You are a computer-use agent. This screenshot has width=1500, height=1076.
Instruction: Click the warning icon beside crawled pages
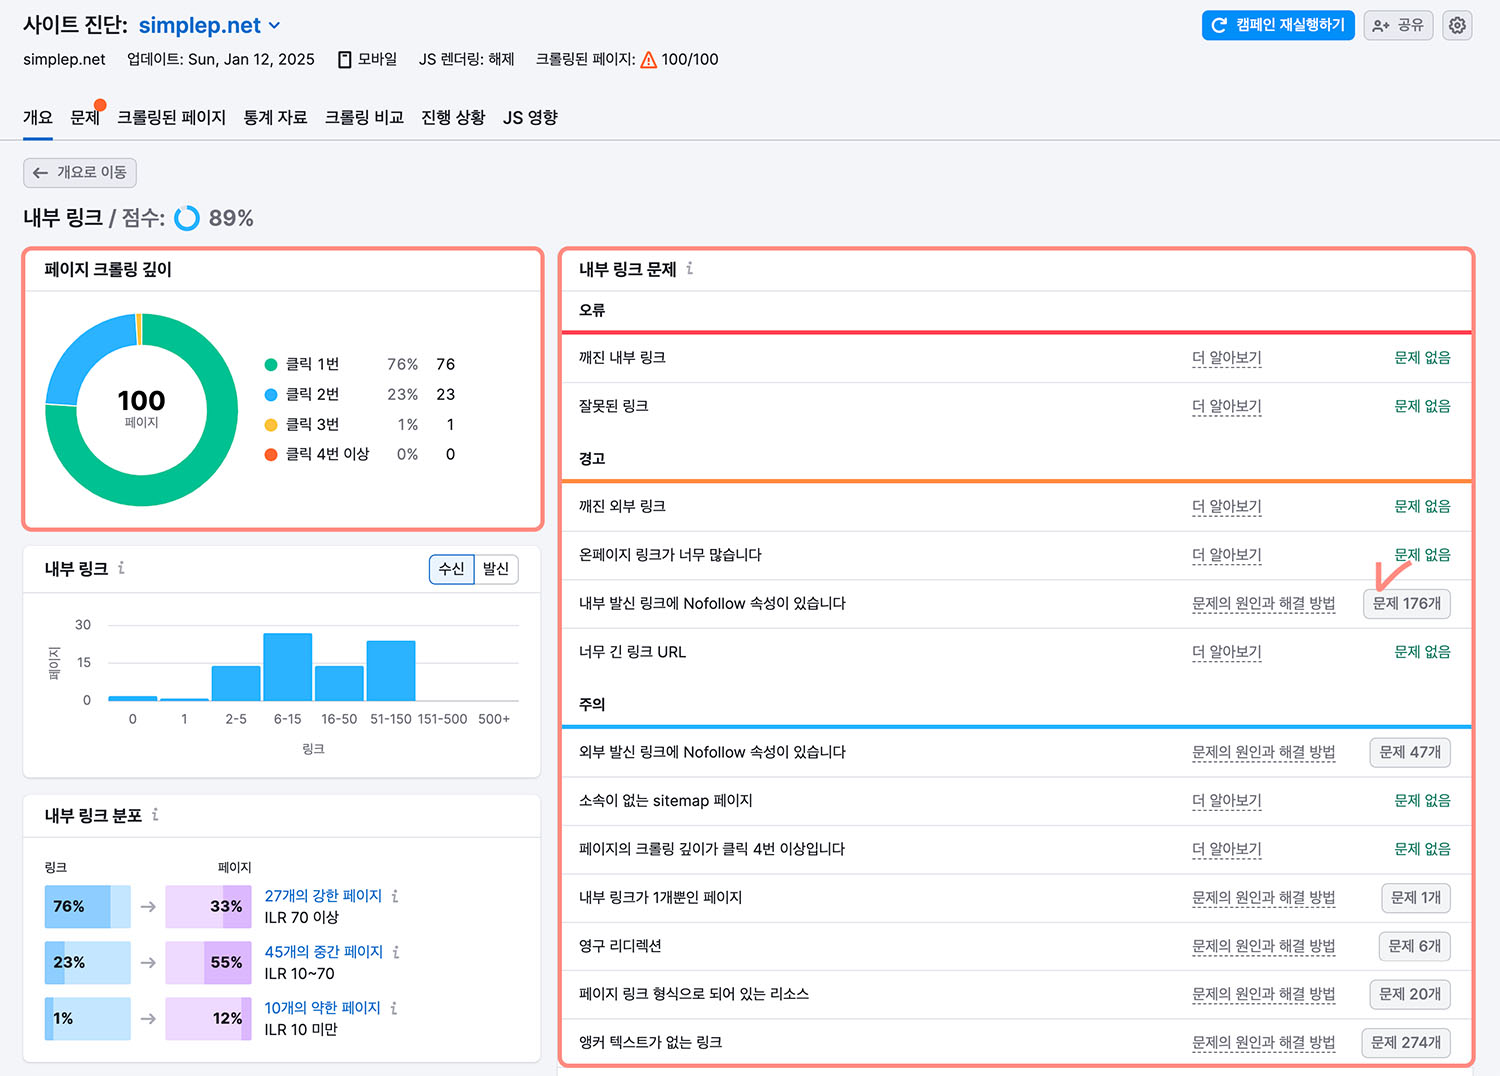coord(649,59)
